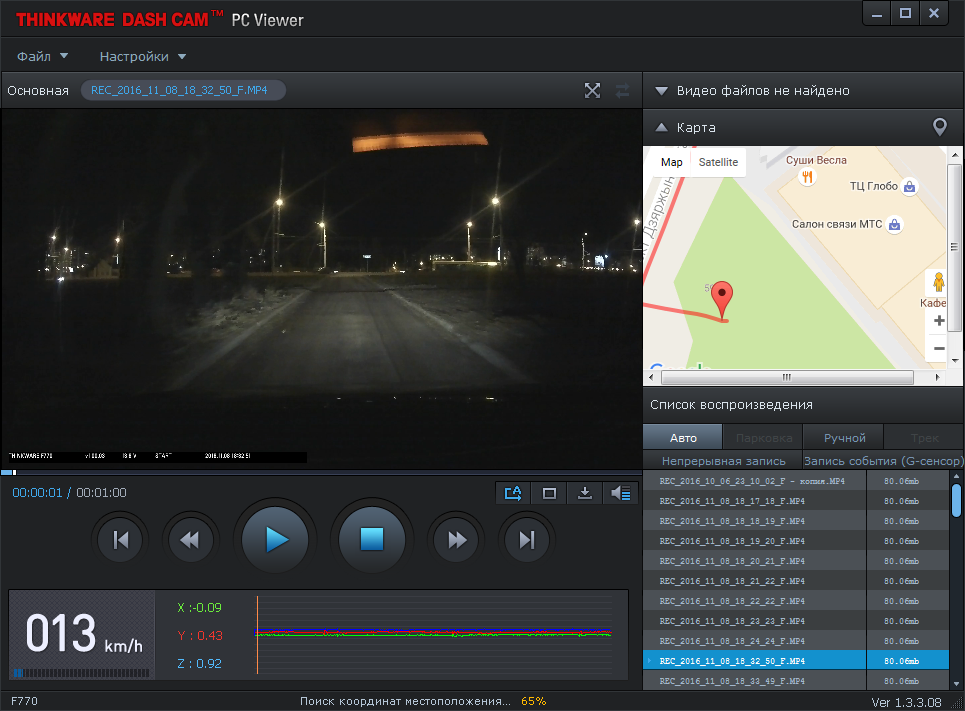This screenshot has width=965, height=711.
Task: Click the map location pin icon
Action: (940, 127)
